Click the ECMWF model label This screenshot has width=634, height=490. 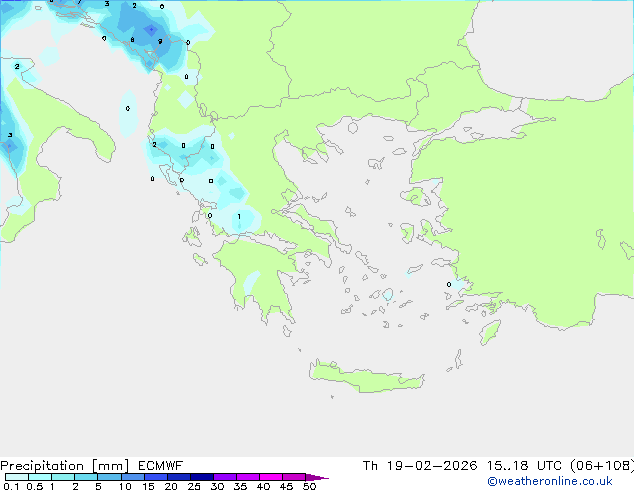[x=161, y=466]
